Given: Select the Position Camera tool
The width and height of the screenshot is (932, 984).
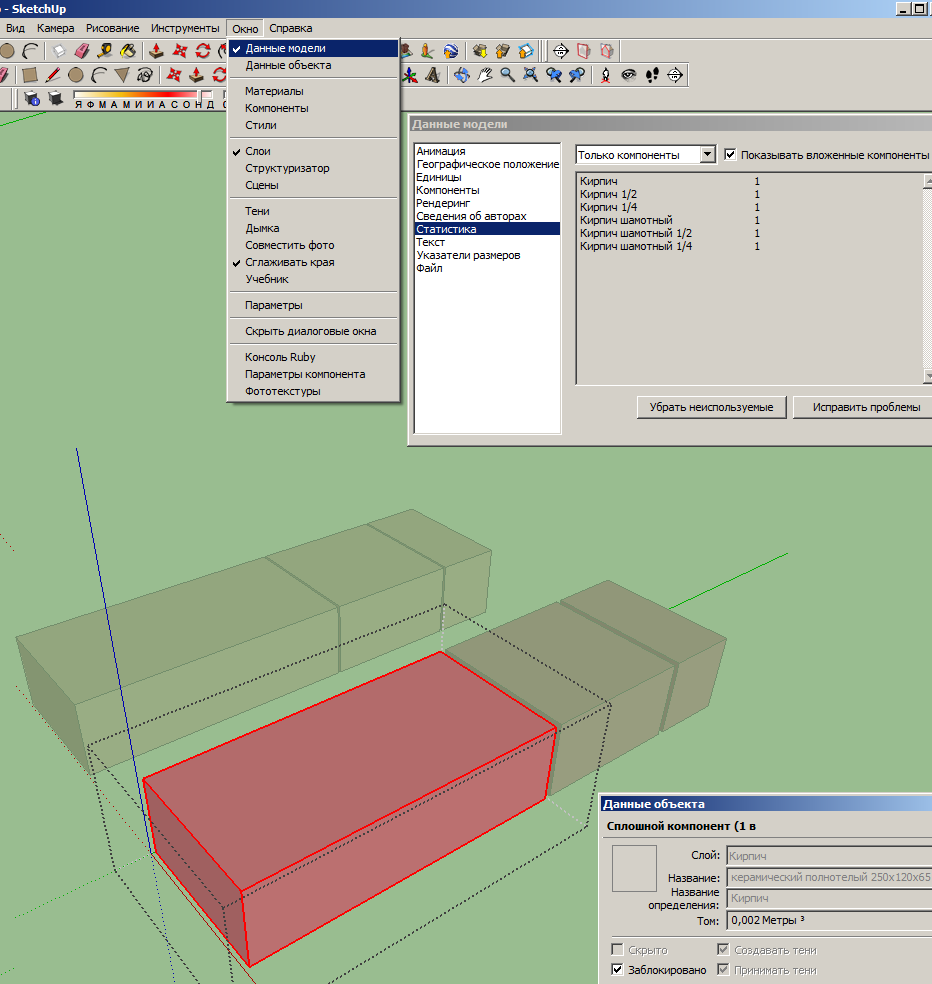Looking at the screenshot, I should tap(606, 75).
